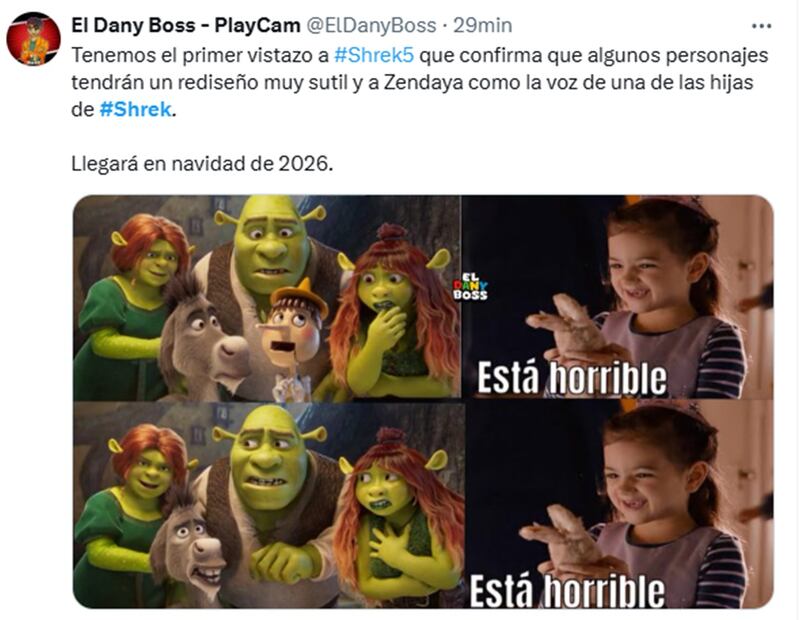Open bottom-left Shrek family image

269,505
